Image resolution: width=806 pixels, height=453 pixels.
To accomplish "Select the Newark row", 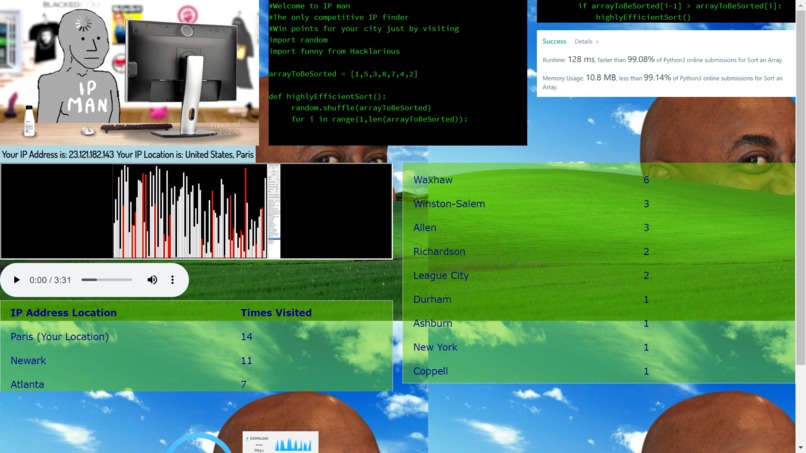I will click(196, 360).
